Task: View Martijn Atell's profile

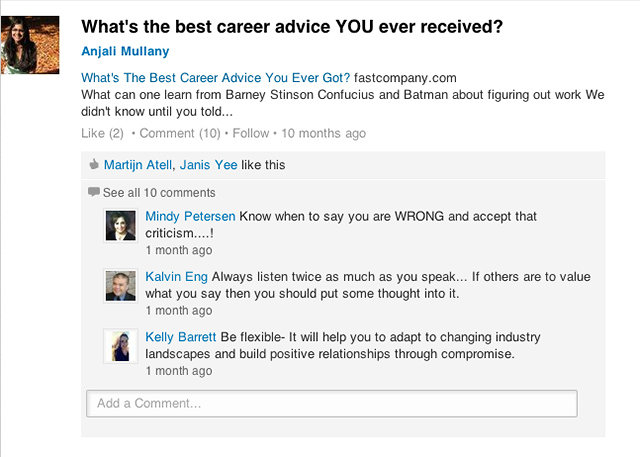Action: (x=138, y=165)
